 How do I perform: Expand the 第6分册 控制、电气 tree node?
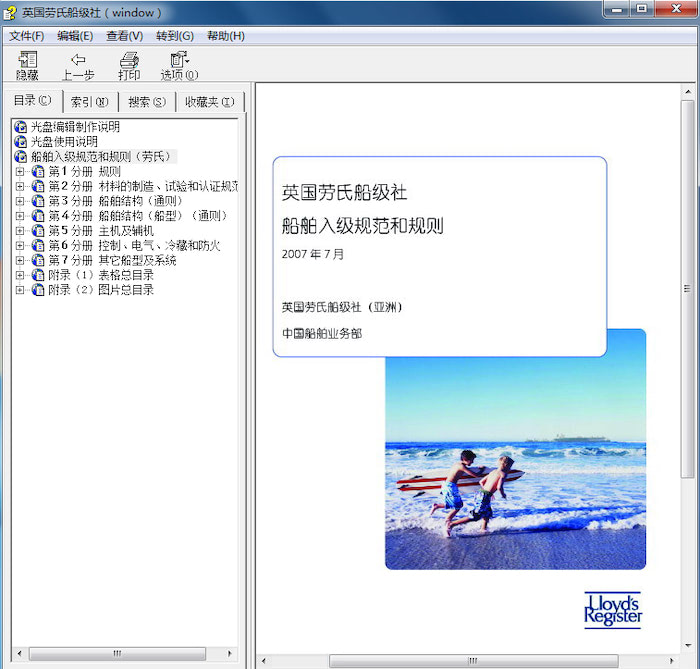(x=20, y=246)
